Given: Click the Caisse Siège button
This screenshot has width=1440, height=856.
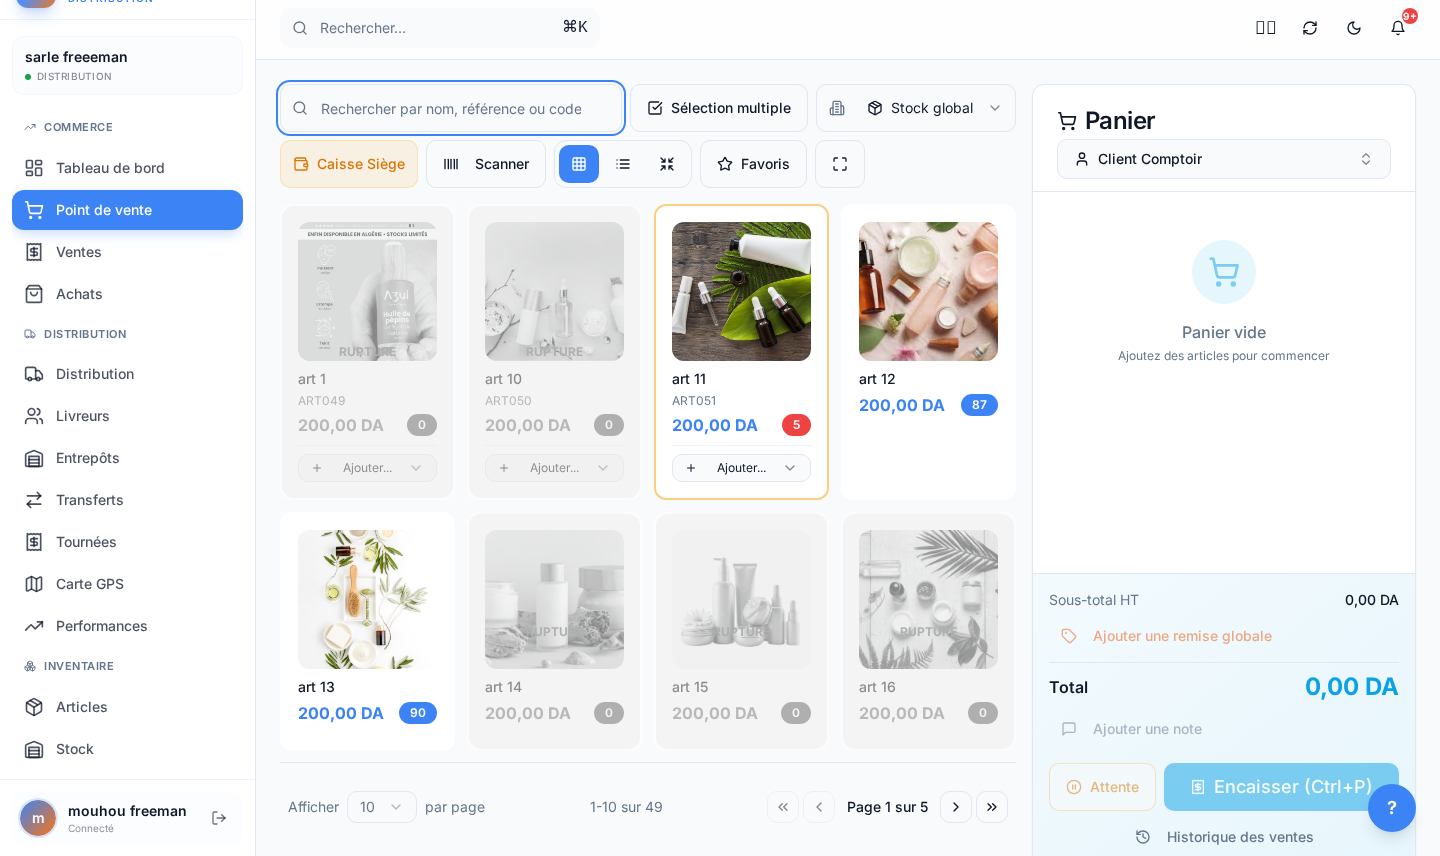Looking at the screenshot, I should [349, 164].
